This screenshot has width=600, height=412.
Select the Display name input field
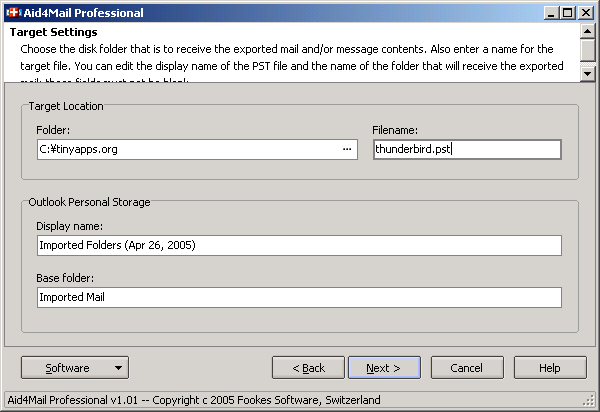click(x=298, y=245)
